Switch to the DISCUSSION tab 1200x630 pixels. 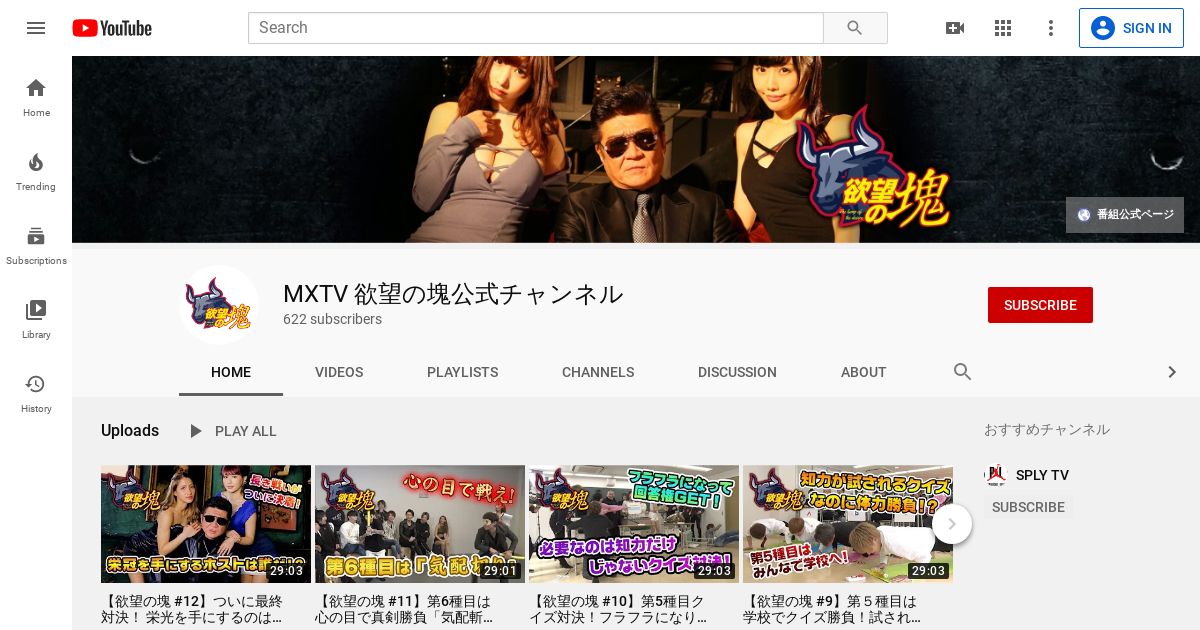[737, 372]
